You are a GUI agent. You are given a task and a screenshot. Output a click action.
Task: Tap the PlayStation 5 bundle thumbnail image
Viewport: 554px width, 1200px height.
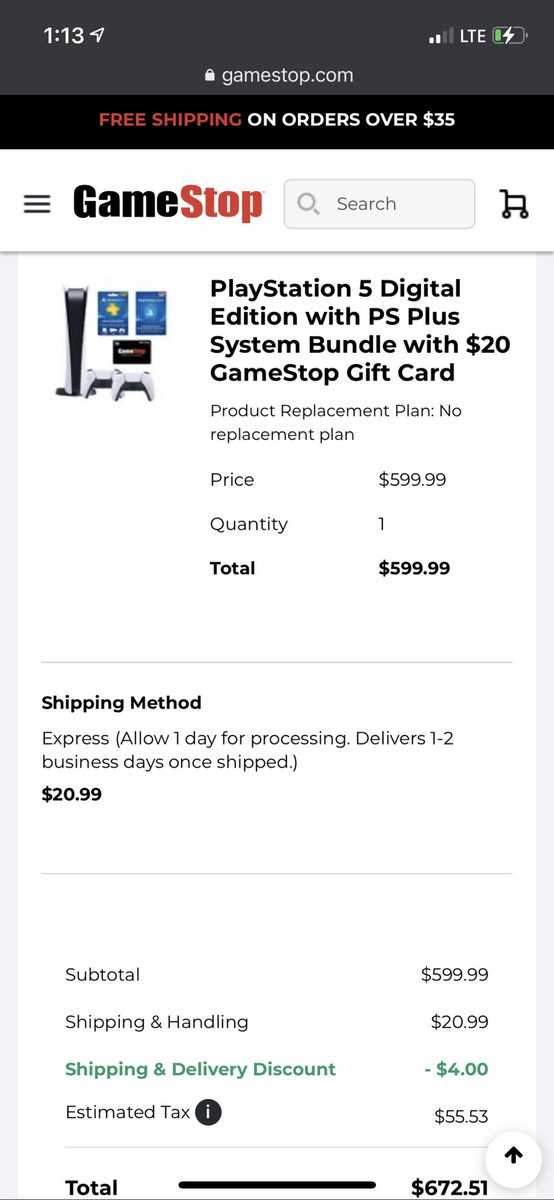[111, 341]
